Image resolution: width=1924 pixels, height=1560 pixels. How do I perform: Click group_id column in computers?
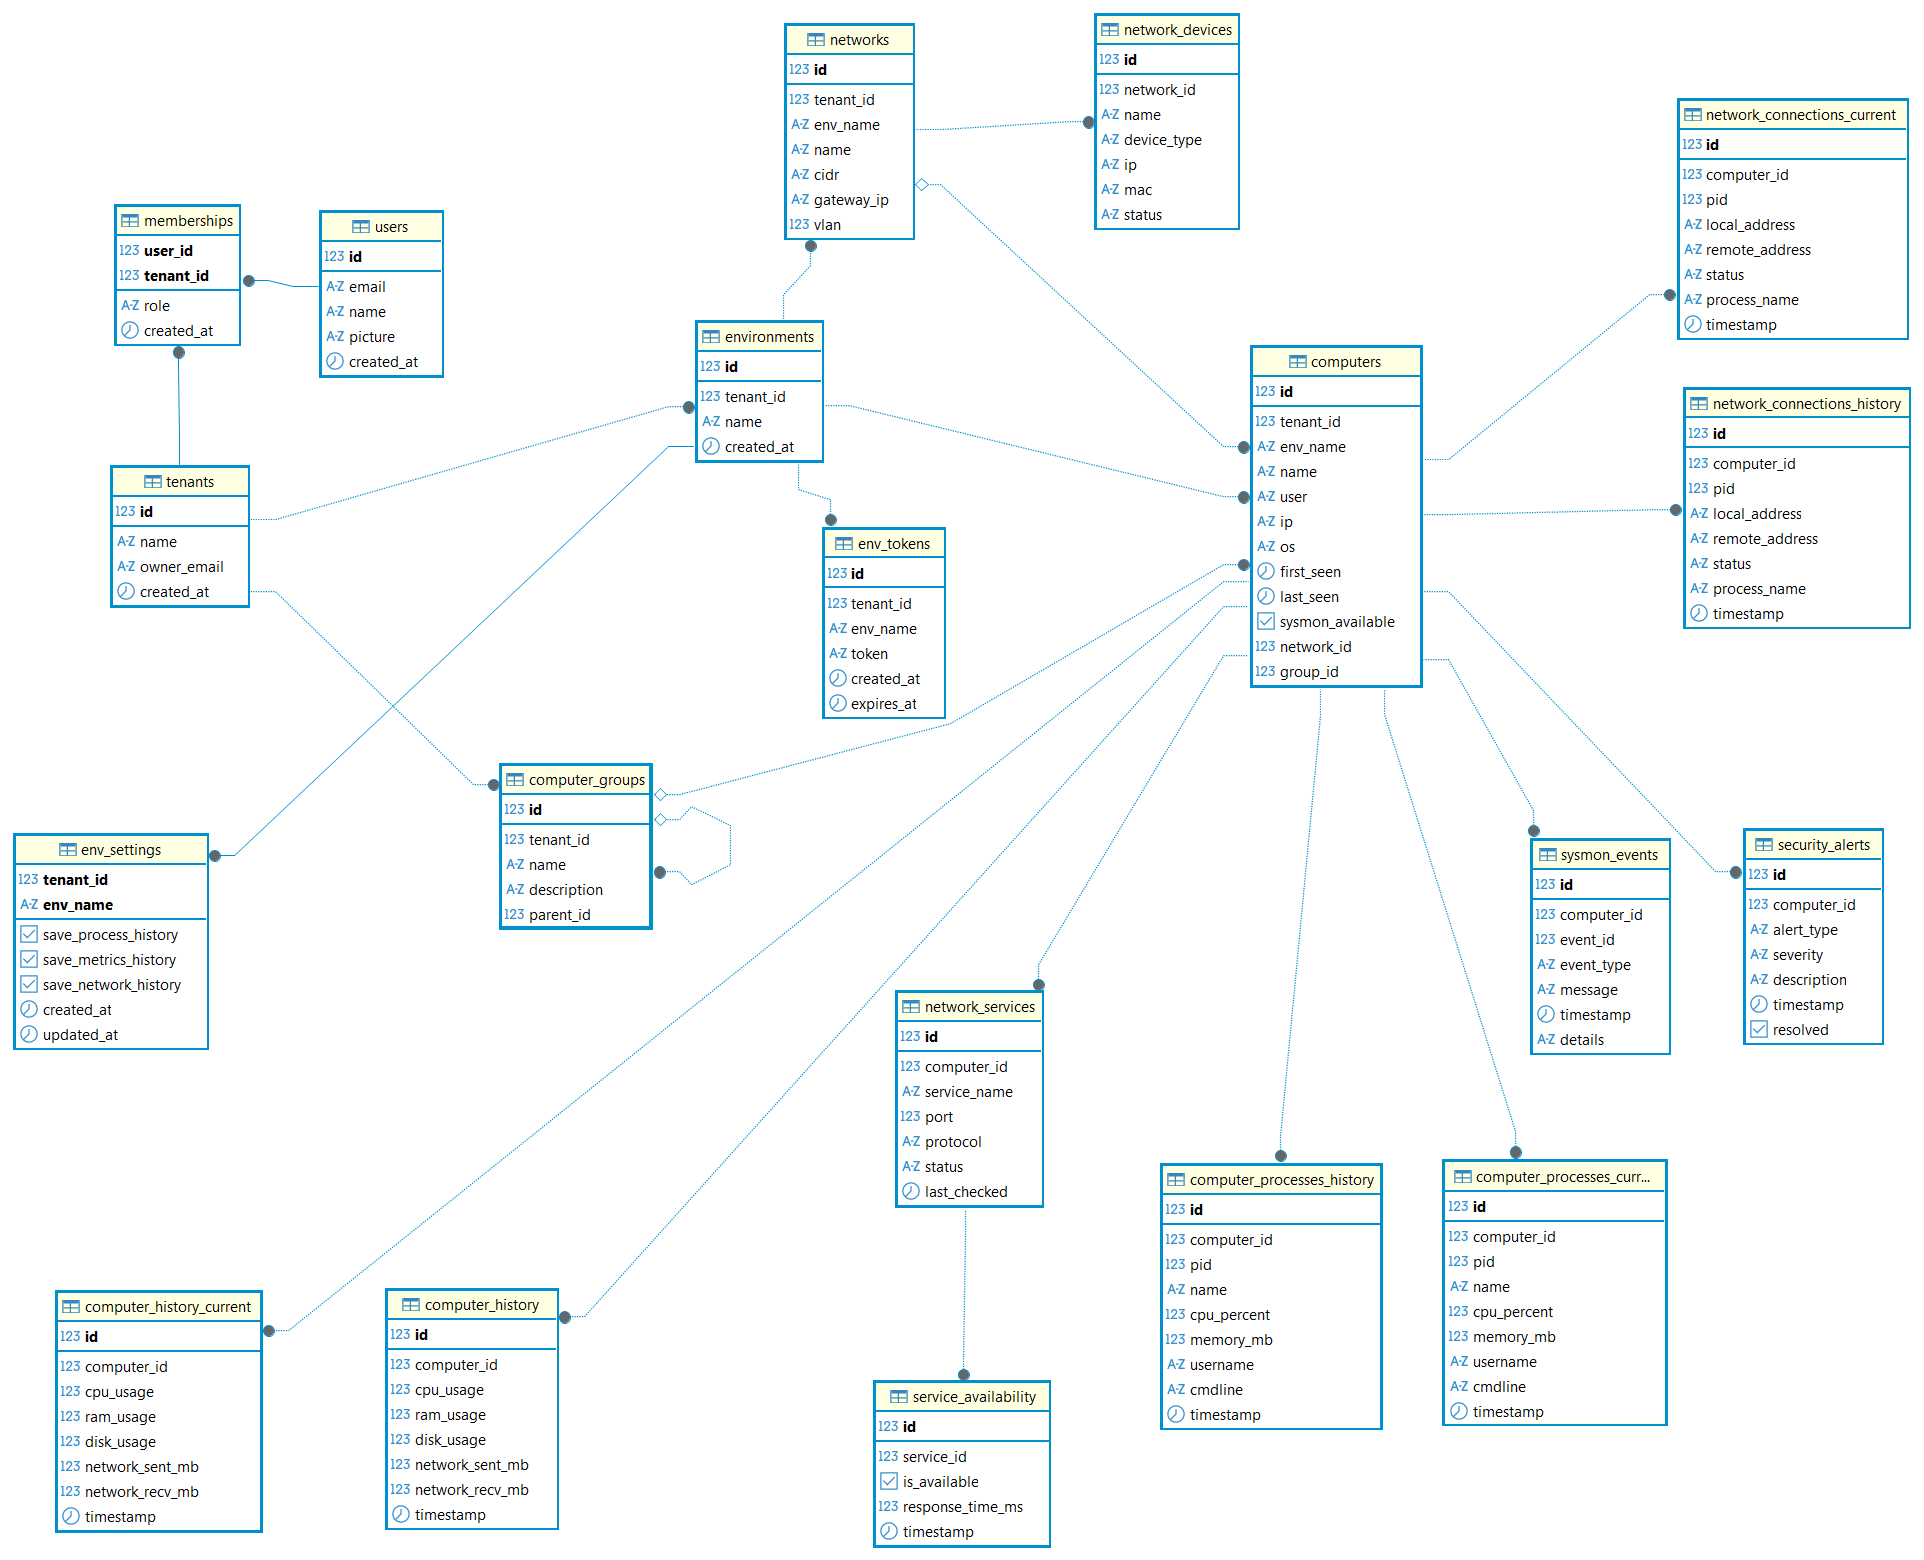click(1309, 672)
